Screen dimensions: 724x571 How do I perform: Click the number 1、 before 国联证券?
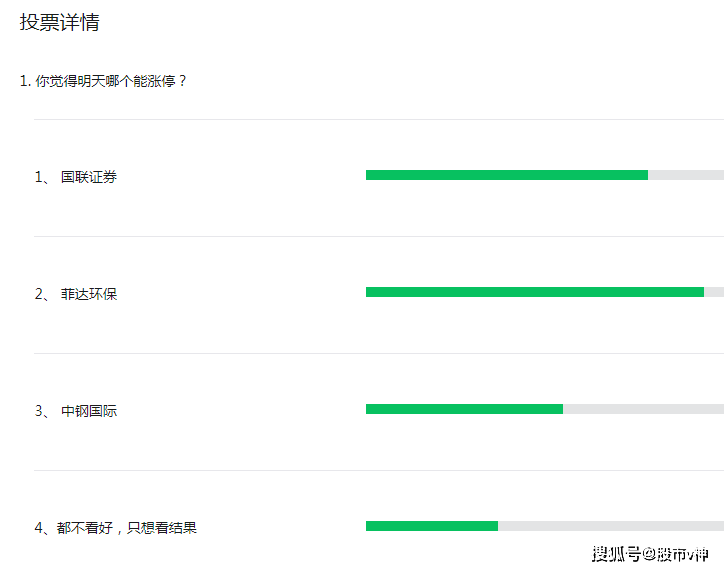click(x=42, y=177)
